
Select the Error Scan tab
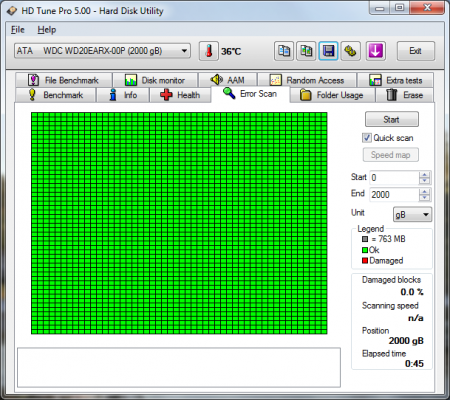[250, 94]
